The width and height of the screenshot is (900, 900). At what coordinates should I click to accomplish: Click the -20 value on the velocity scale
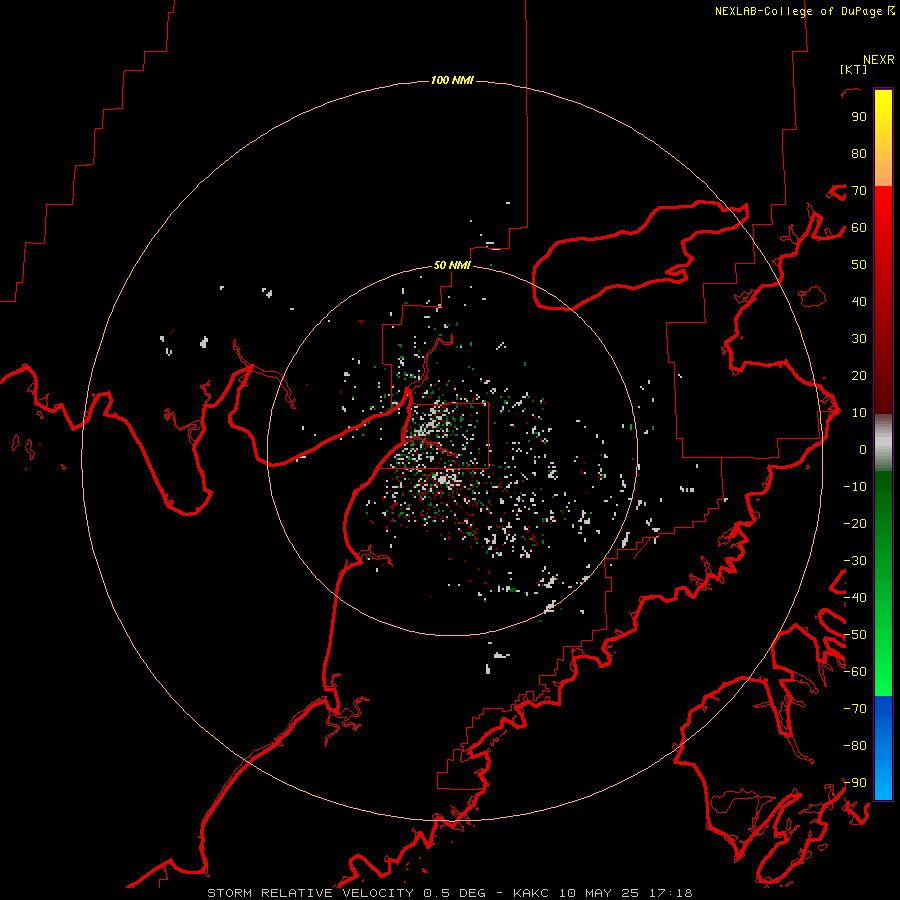pyautogui.click(x=855, y=524)
